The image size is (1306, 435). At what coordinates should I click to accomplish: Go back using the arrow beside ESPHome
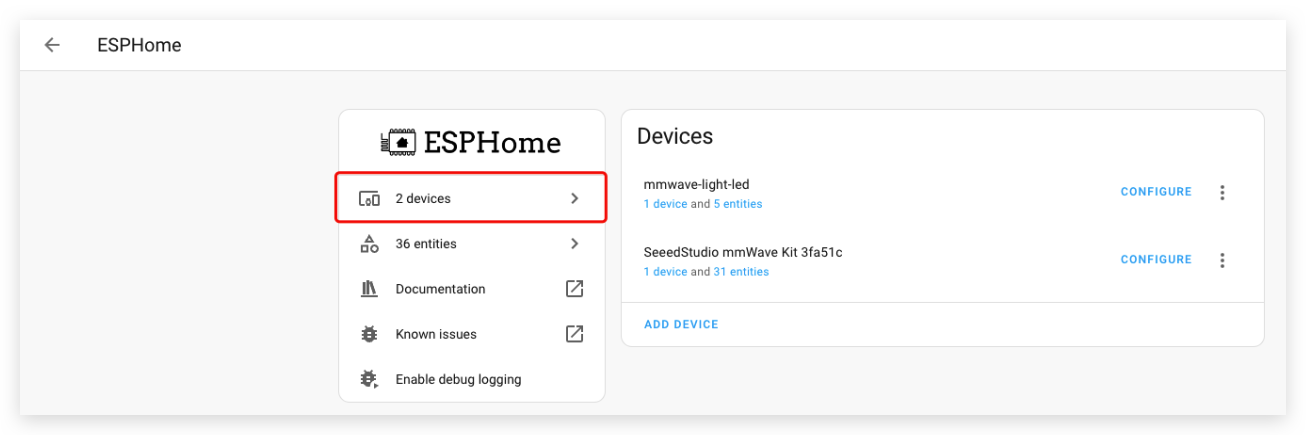pyautogui.click(x=52, y=45)
